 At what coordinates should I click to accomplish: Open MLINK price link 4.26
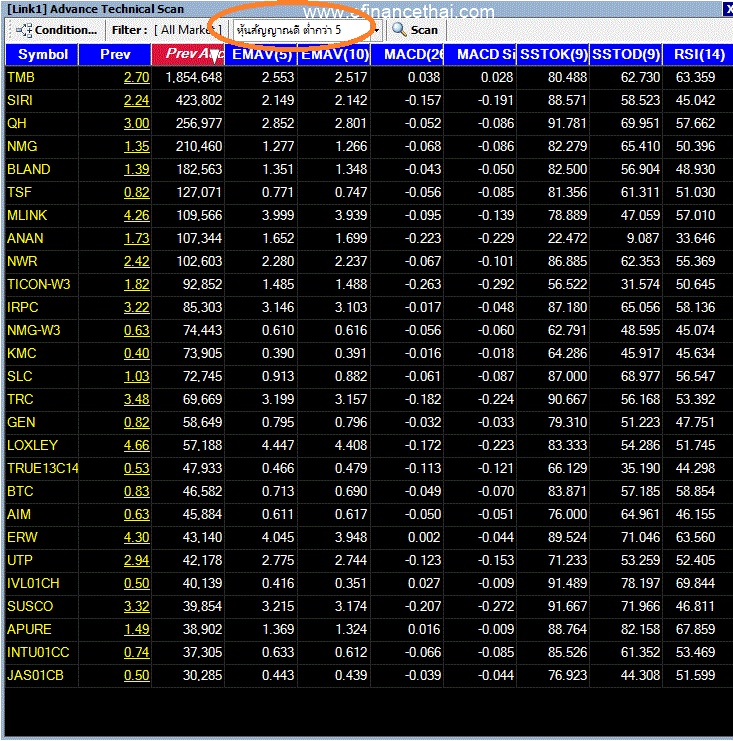(137, 215)
